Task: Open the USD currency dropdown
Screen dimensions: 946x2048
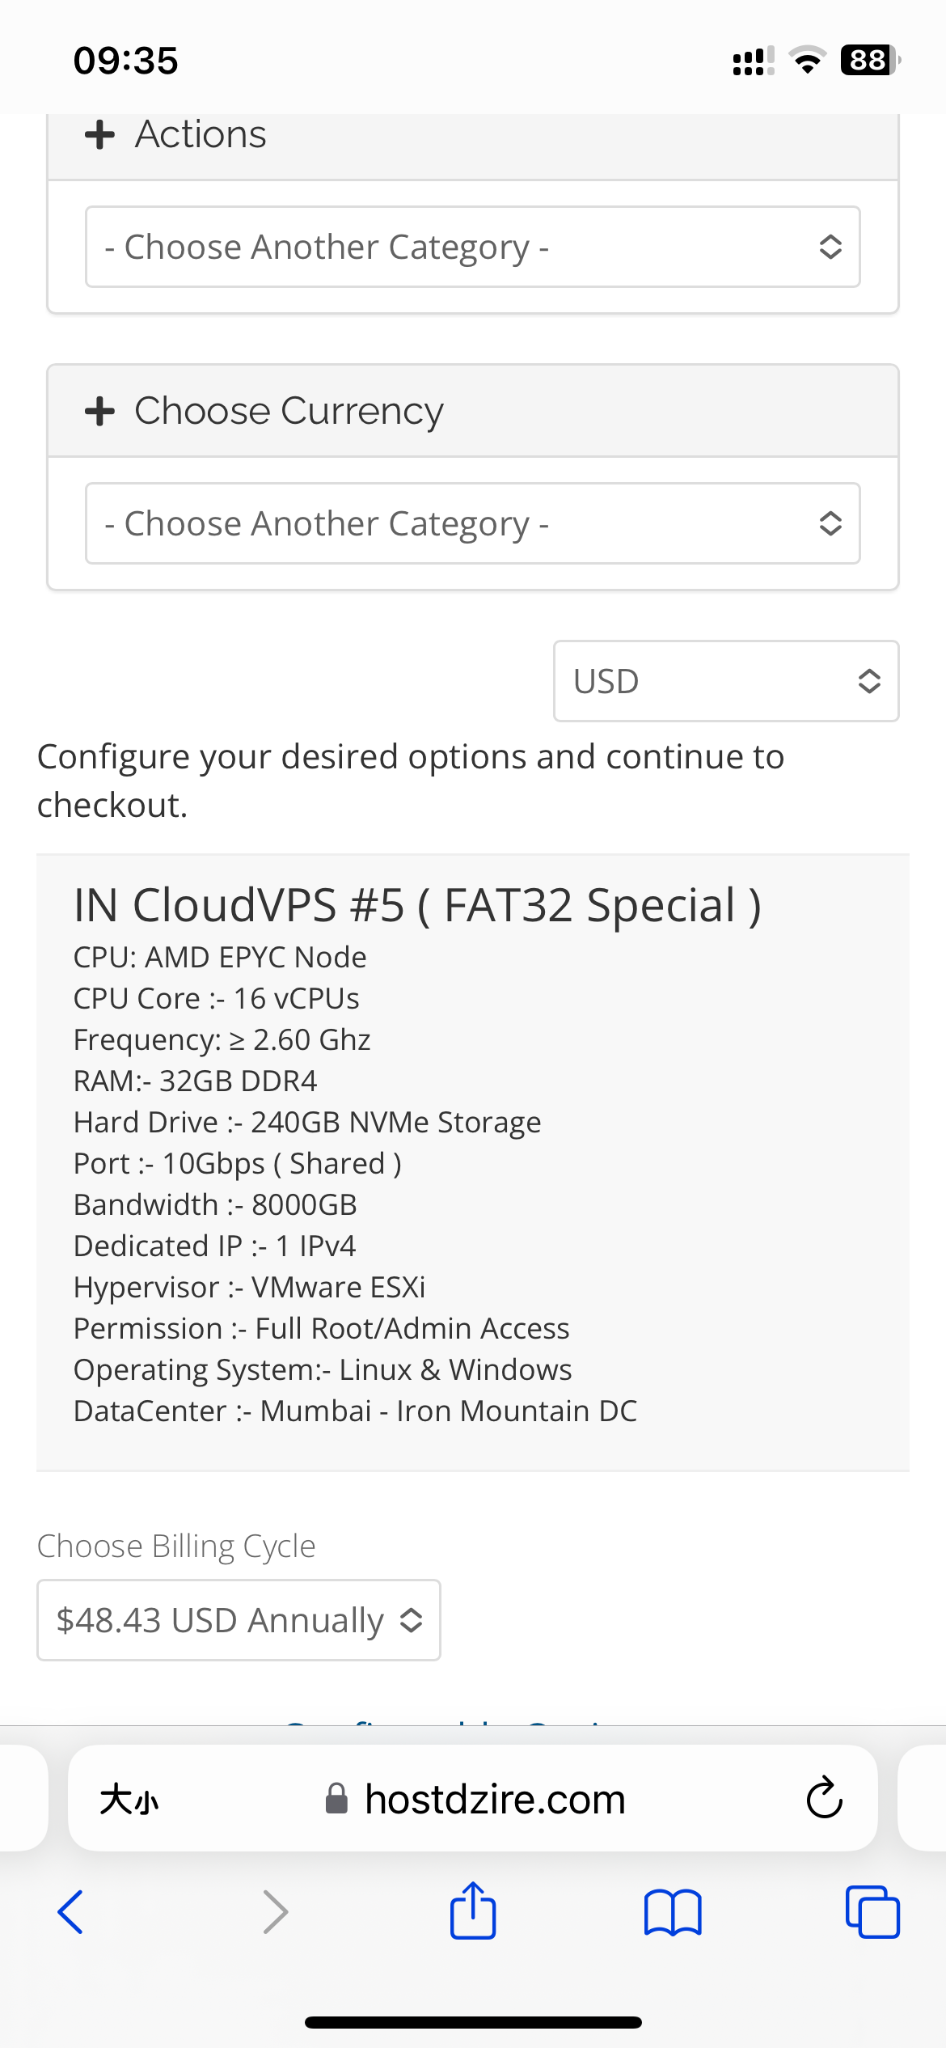Action: click(x=726, y=681)
